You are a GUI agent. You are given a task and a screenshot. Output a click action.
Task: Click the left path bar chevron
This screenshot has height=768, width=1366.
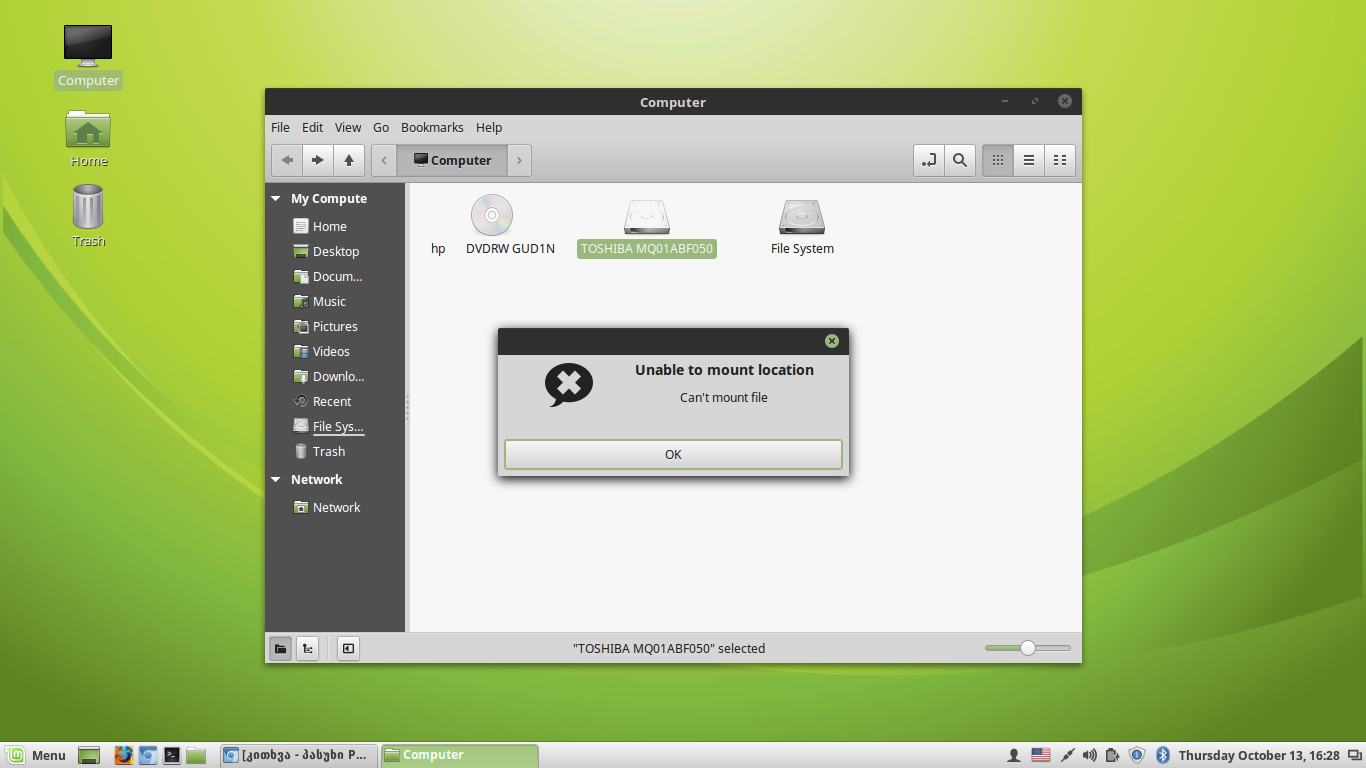[x=384, y=160]
